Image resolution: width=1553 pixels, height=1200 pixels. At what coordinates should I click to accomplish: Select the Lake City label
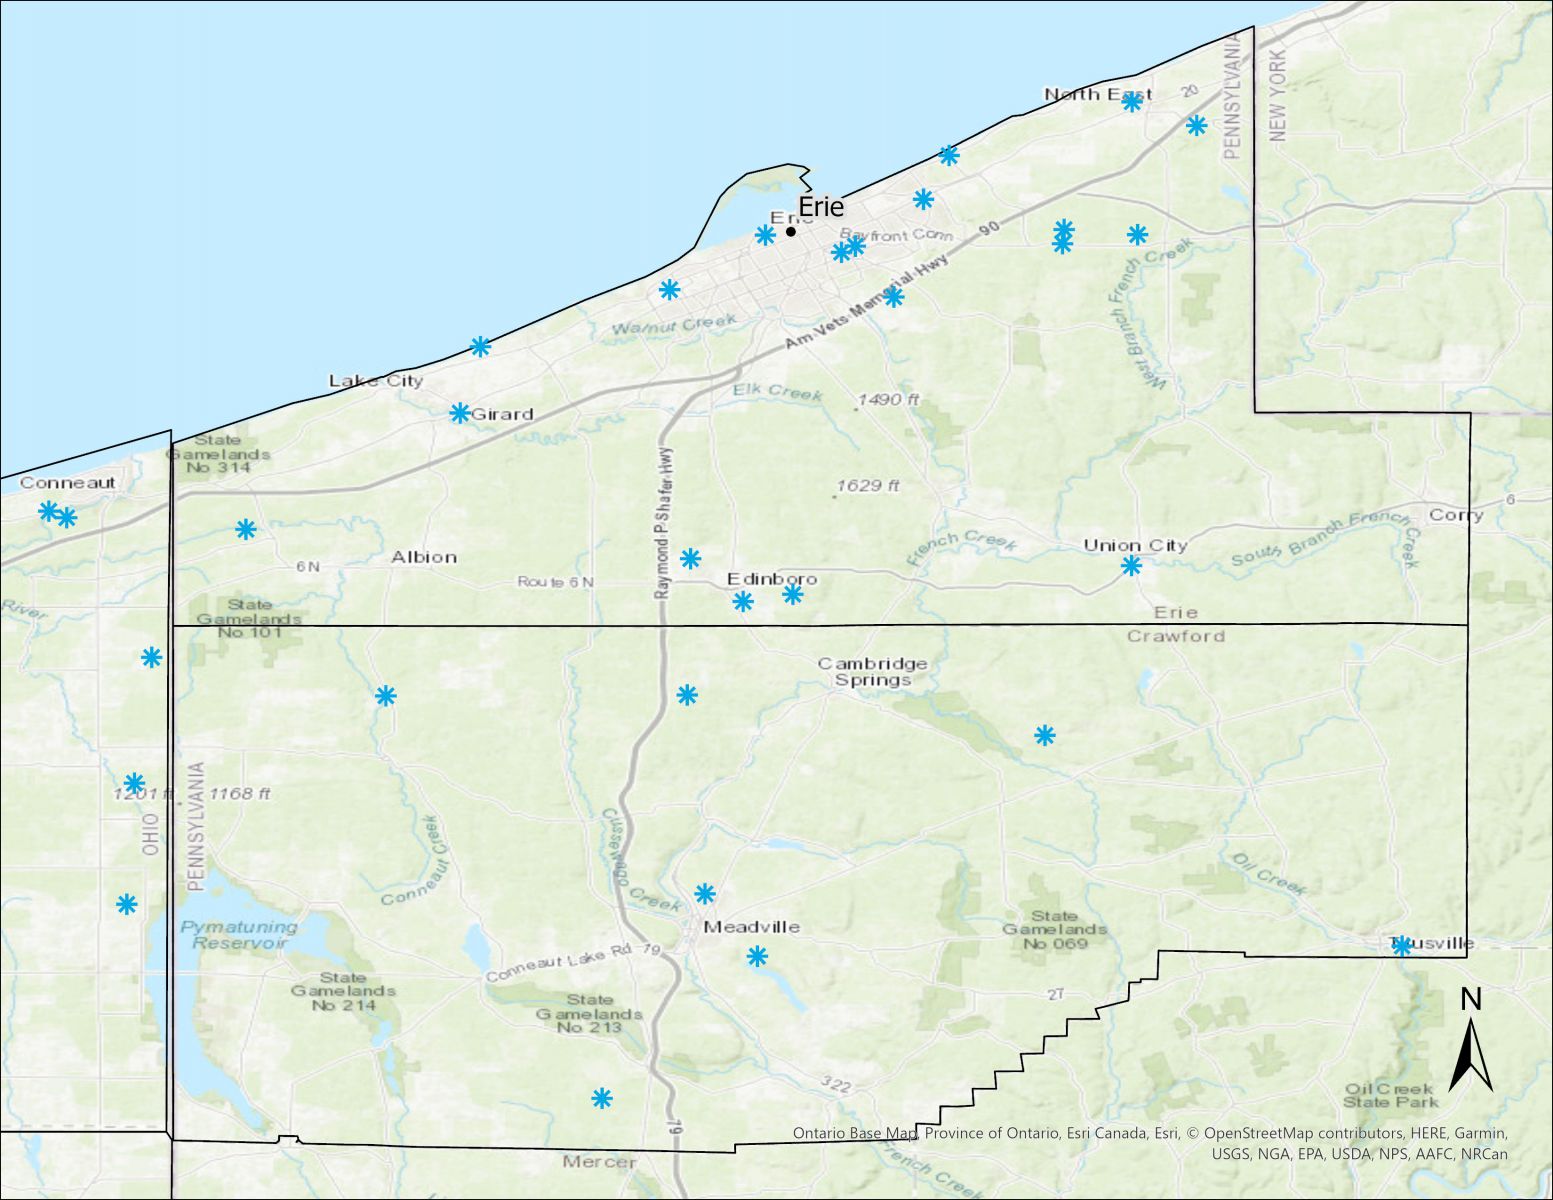(376, 380)
